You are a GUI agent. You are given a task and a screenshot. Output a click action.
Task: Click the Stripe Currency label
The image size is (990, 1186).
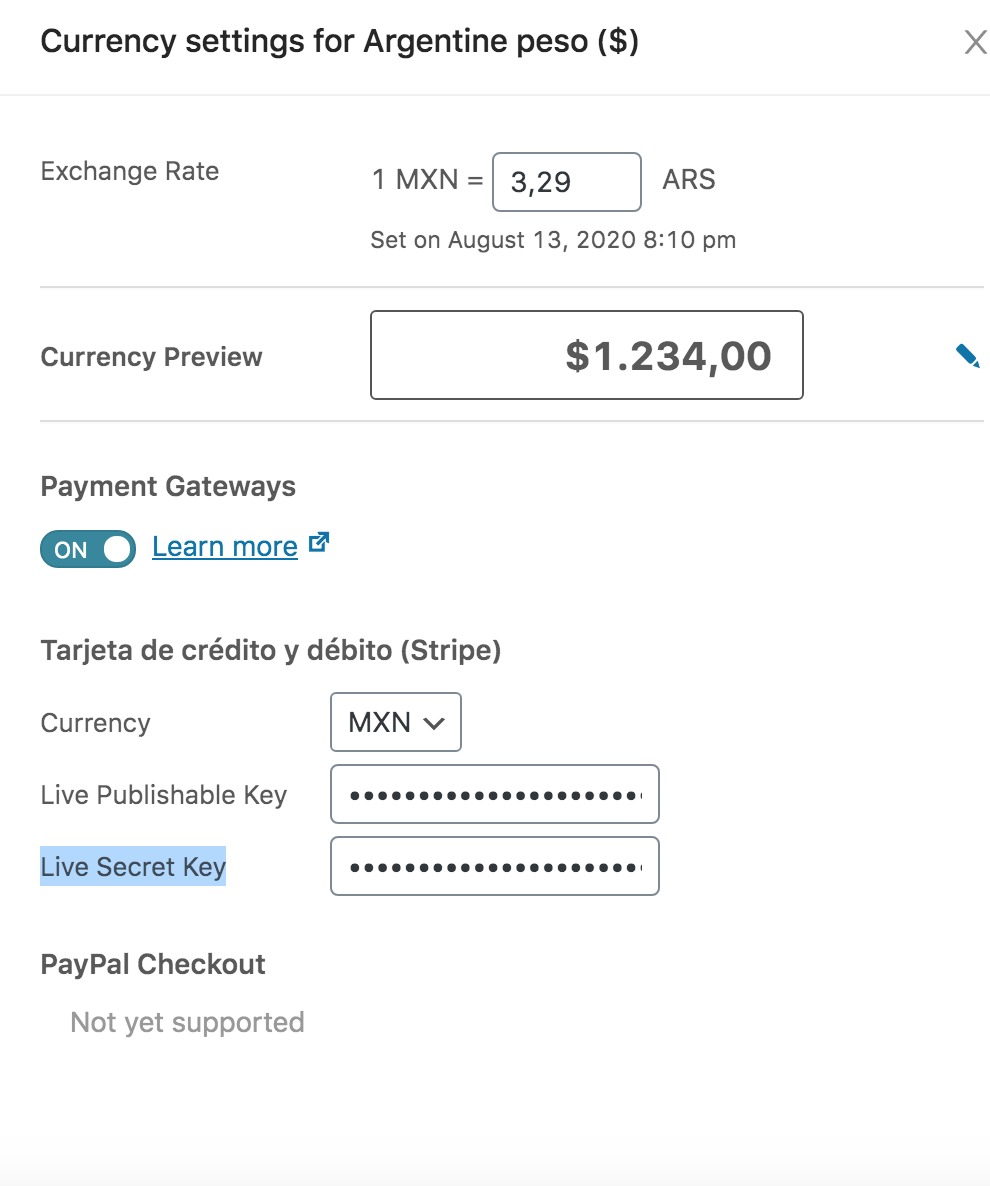coord(95,723)
